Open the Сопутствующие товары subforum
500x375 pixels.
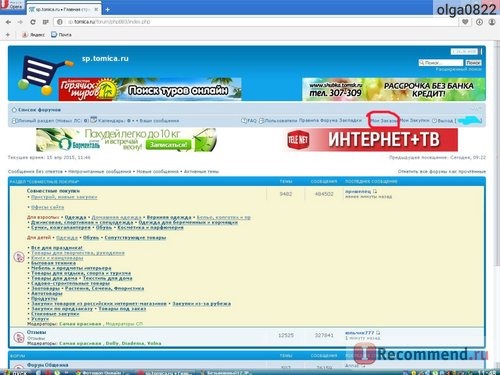click(135, 238)
